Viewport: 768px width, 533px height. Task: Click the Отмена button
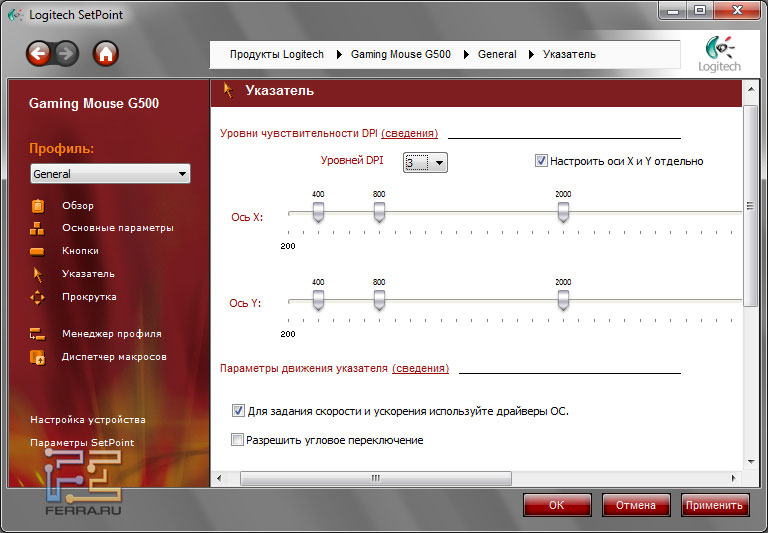636,505
